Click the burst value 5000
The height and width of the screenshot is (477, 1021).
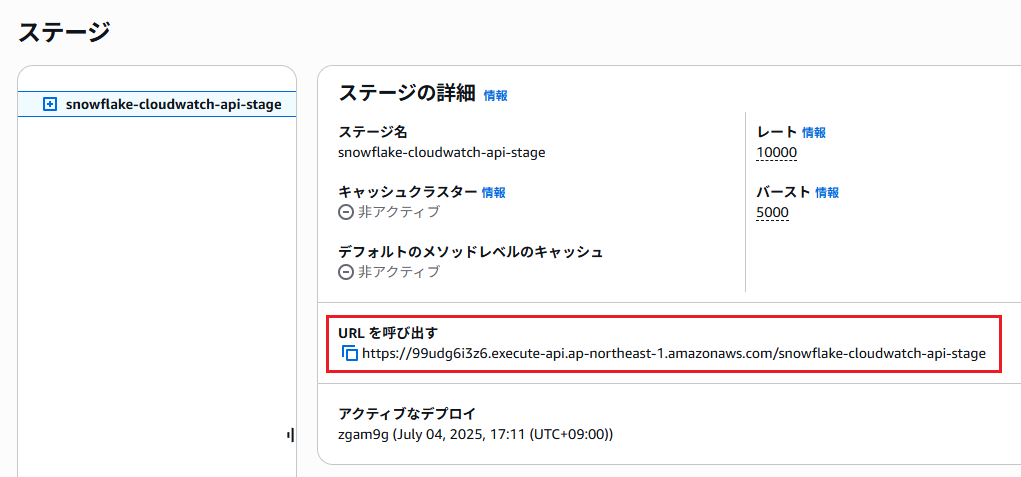point(772,213)
